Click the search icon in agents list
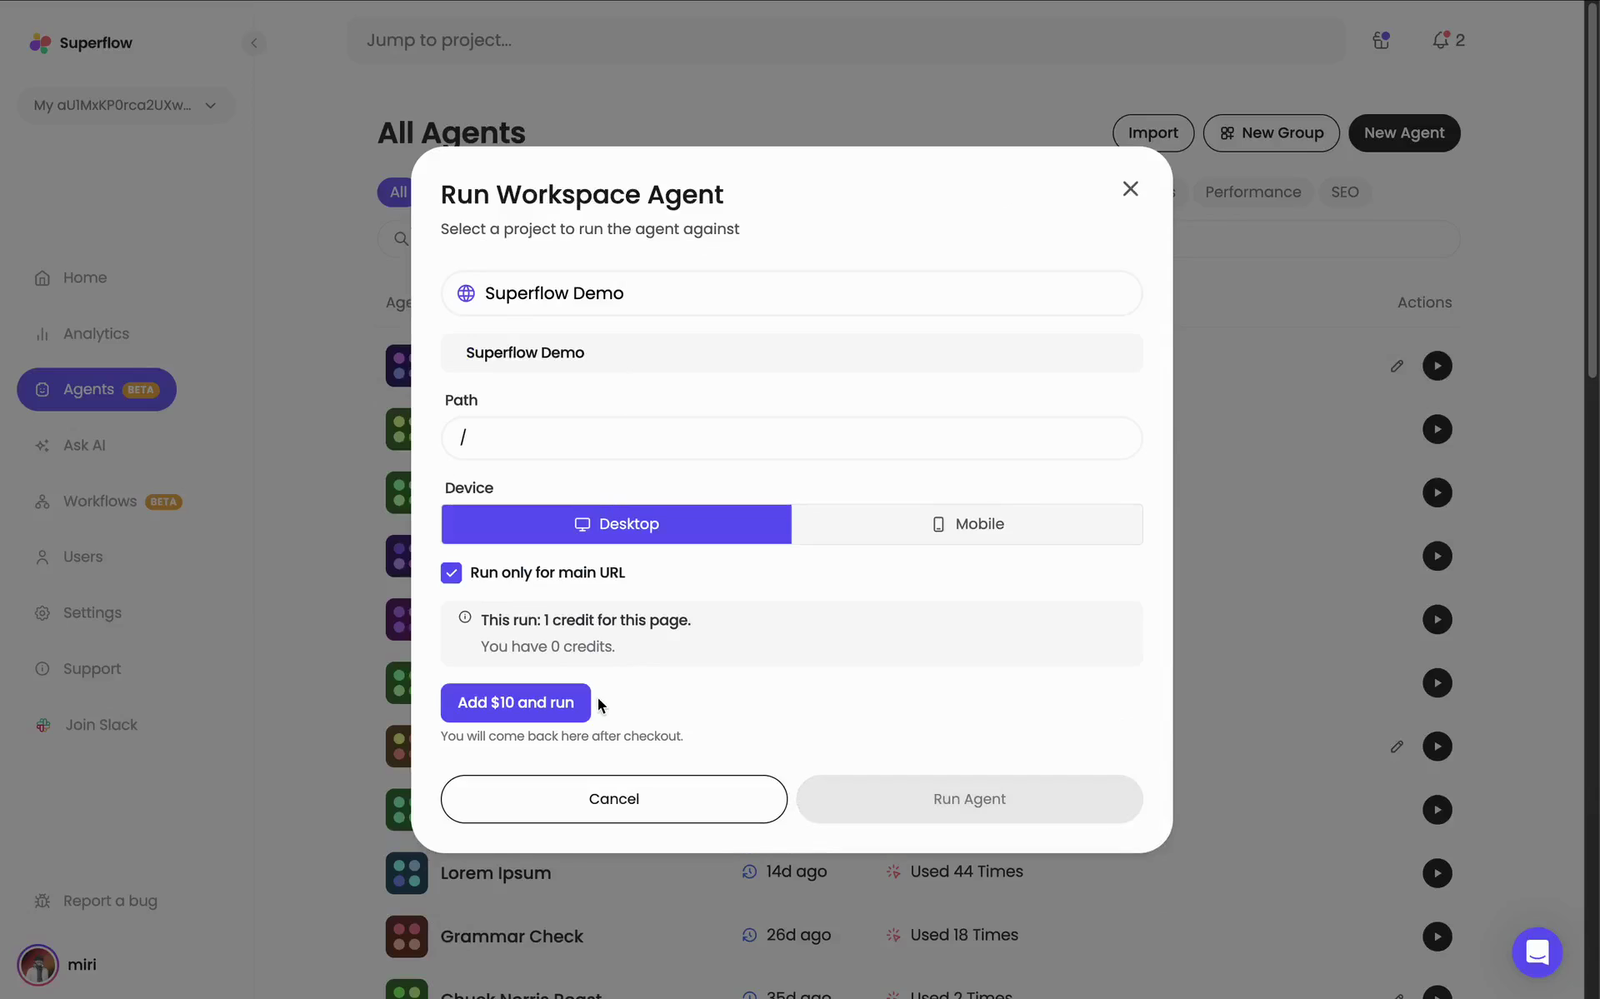This screenshot has height=999, width=1600. (x=401, y=239)
